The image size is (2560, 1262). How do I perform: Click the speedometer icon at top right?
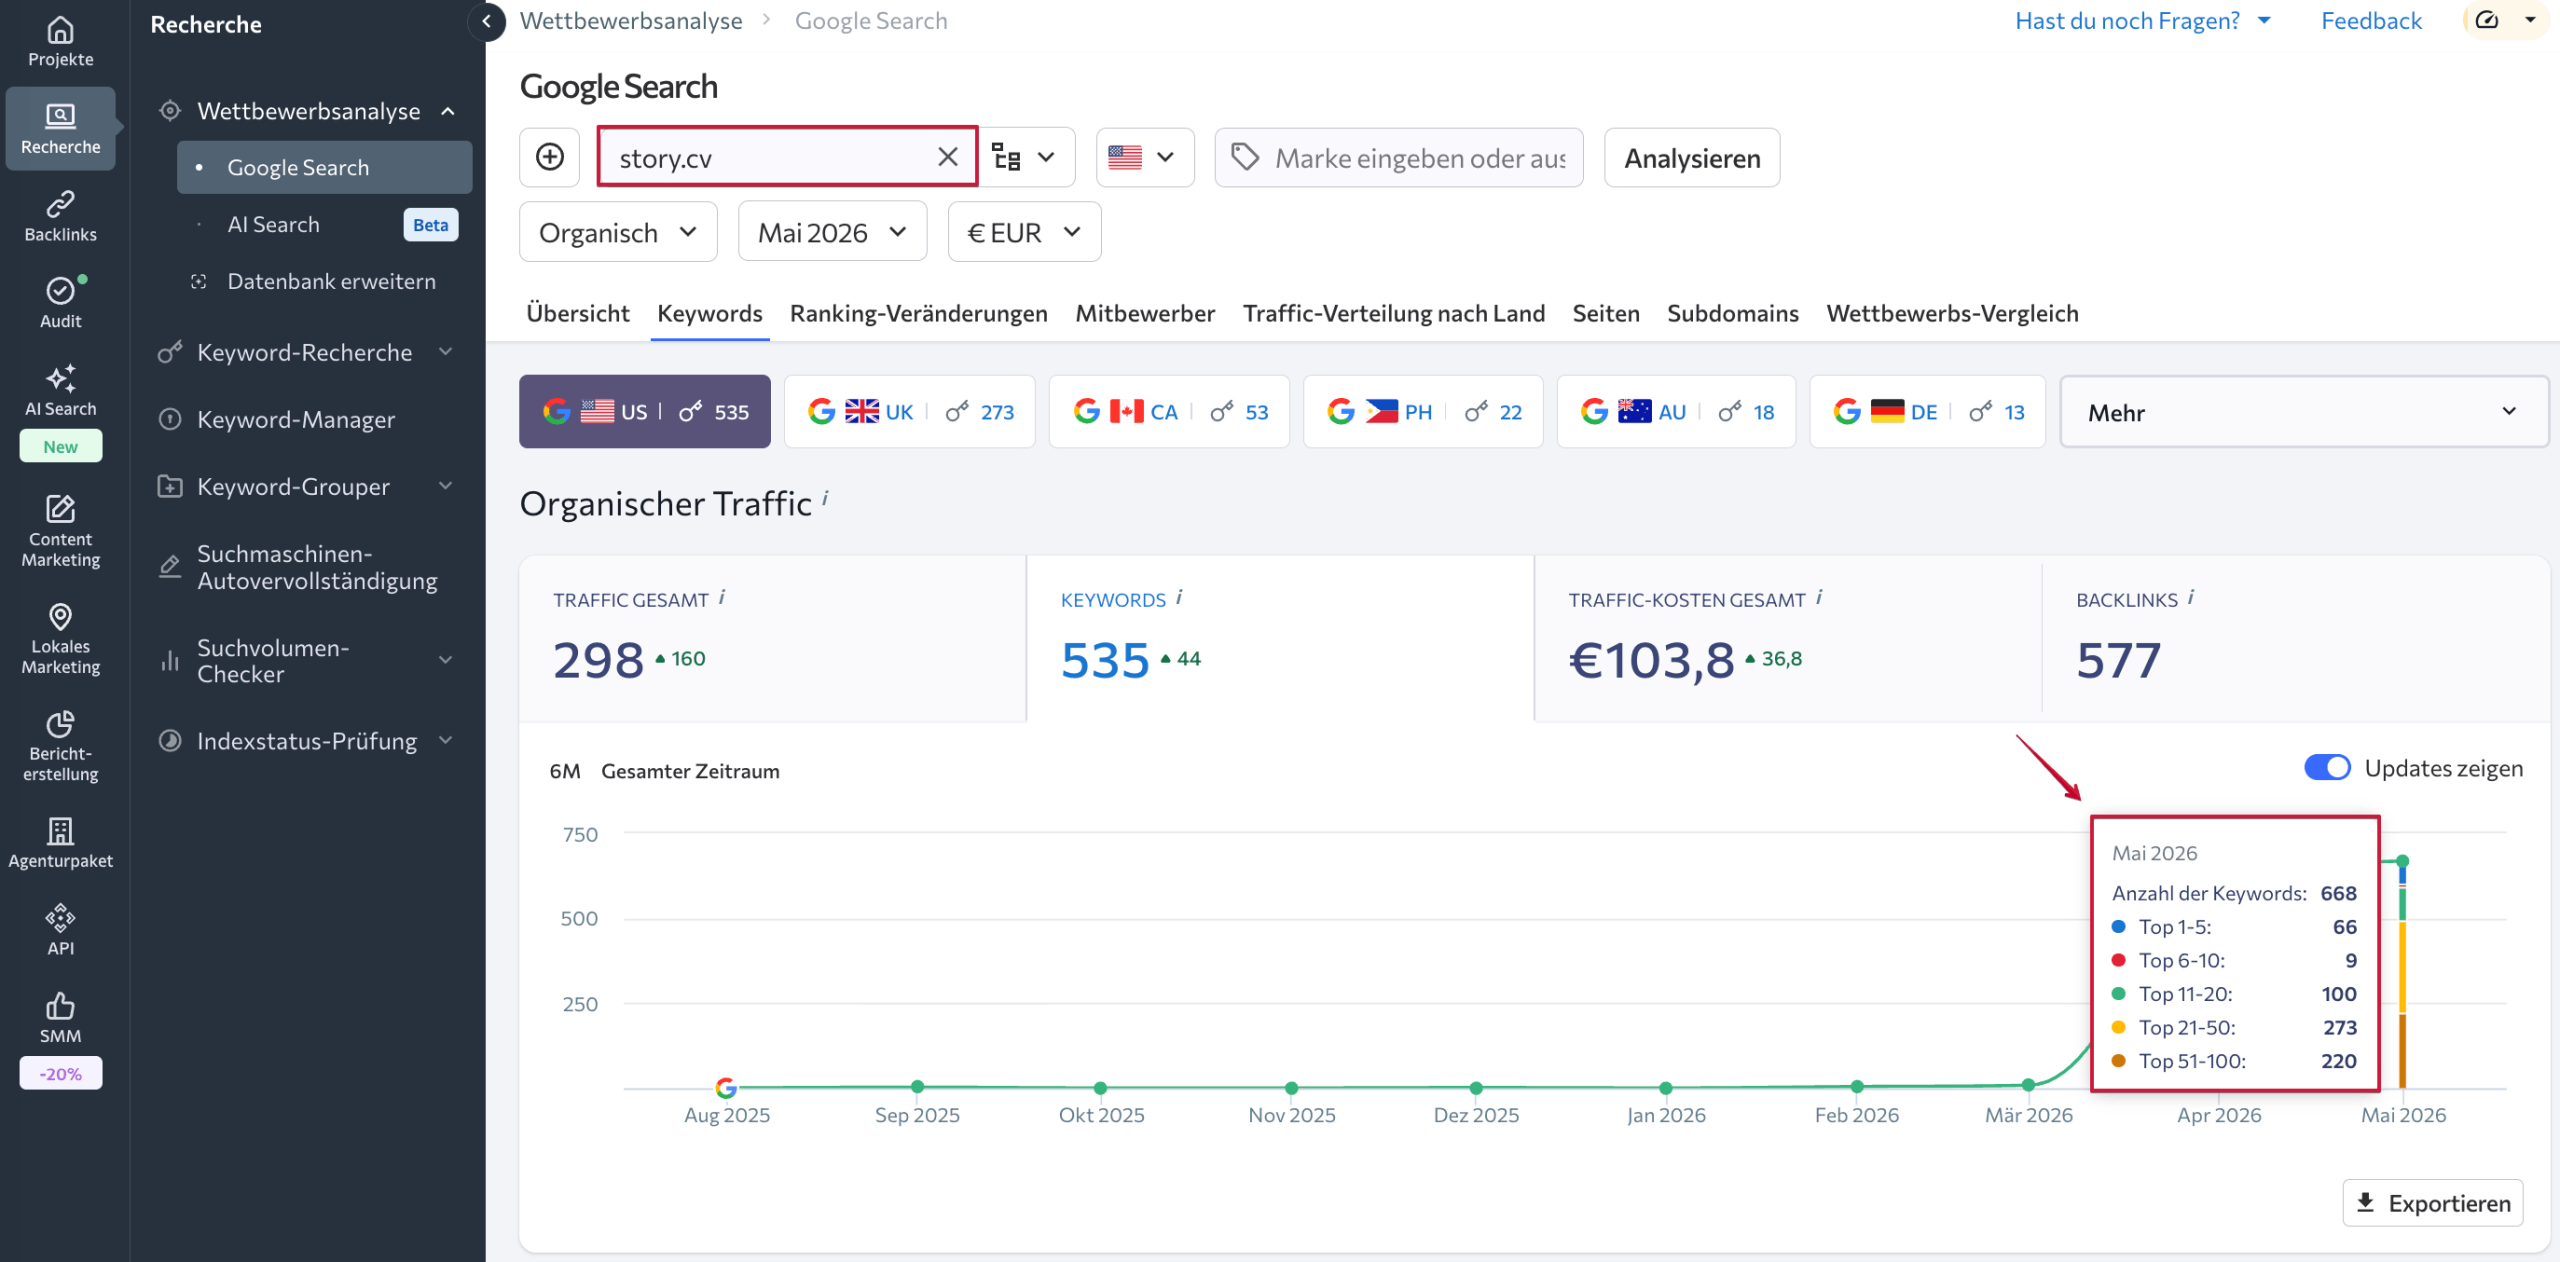(2487, 20)
